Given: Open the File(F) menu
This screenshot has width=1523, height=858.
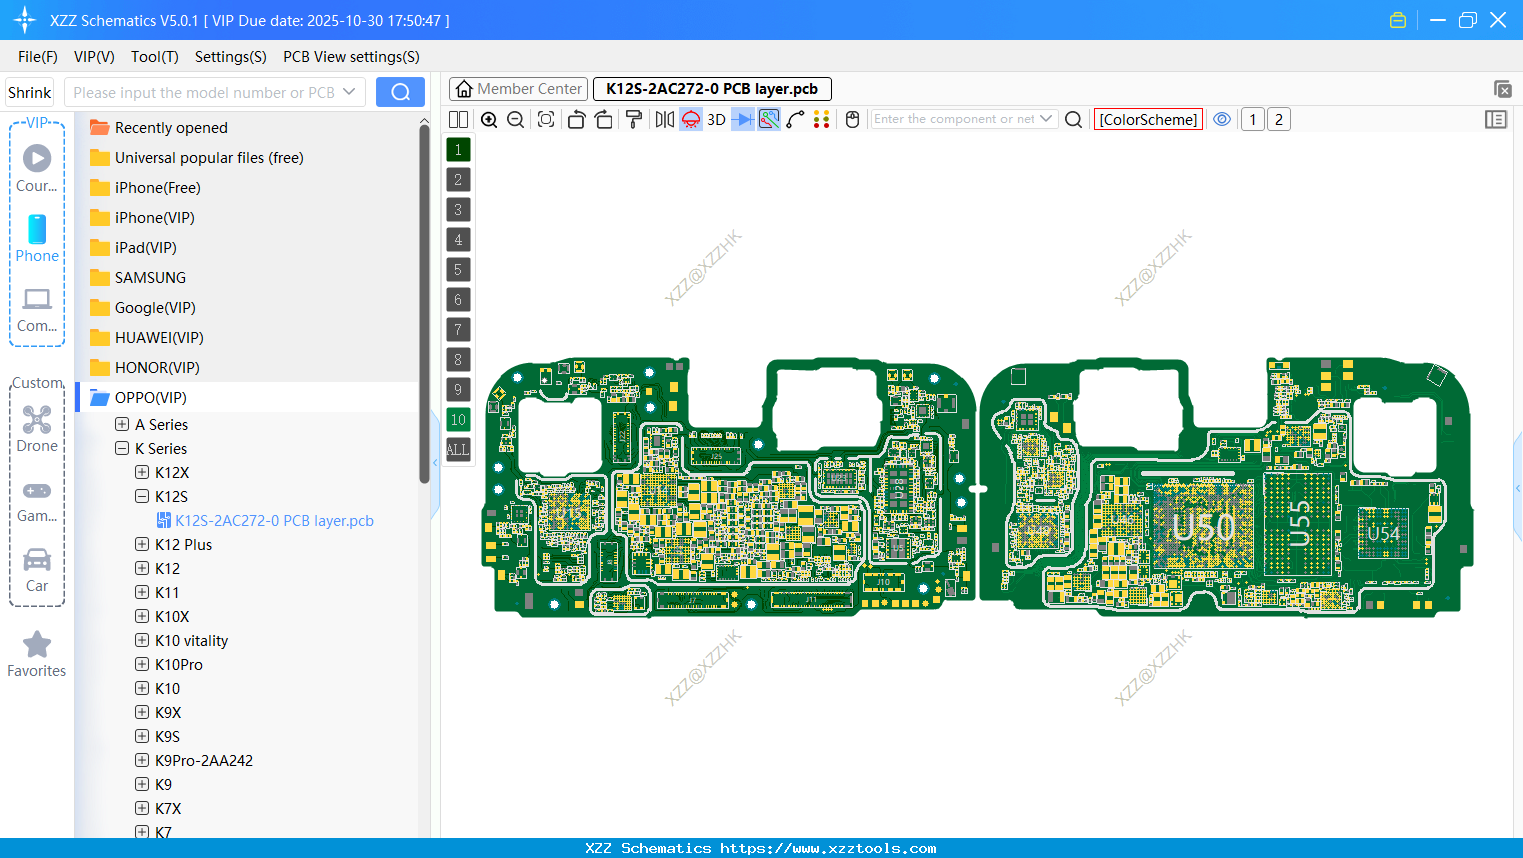Looking at the screenshot, I should pos(38,56).
